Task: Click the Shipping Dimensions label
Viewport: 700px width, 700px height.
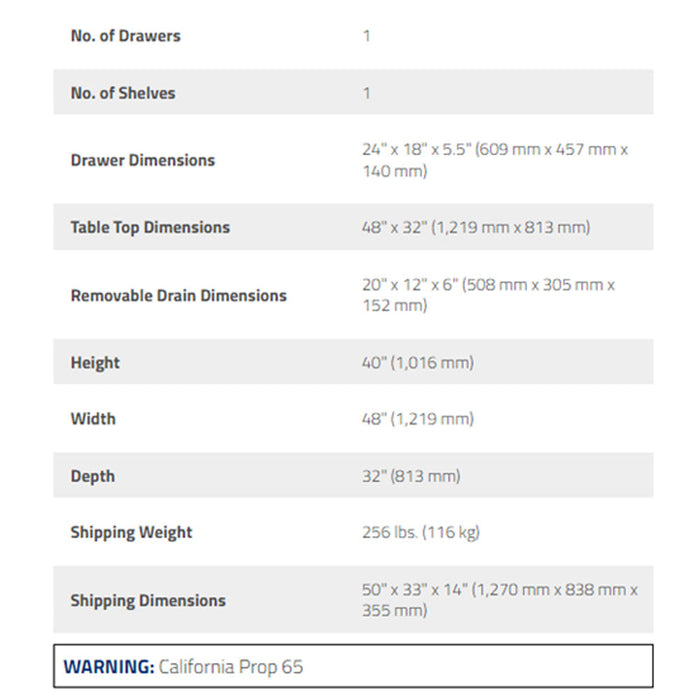Action: tap(148, 600)
